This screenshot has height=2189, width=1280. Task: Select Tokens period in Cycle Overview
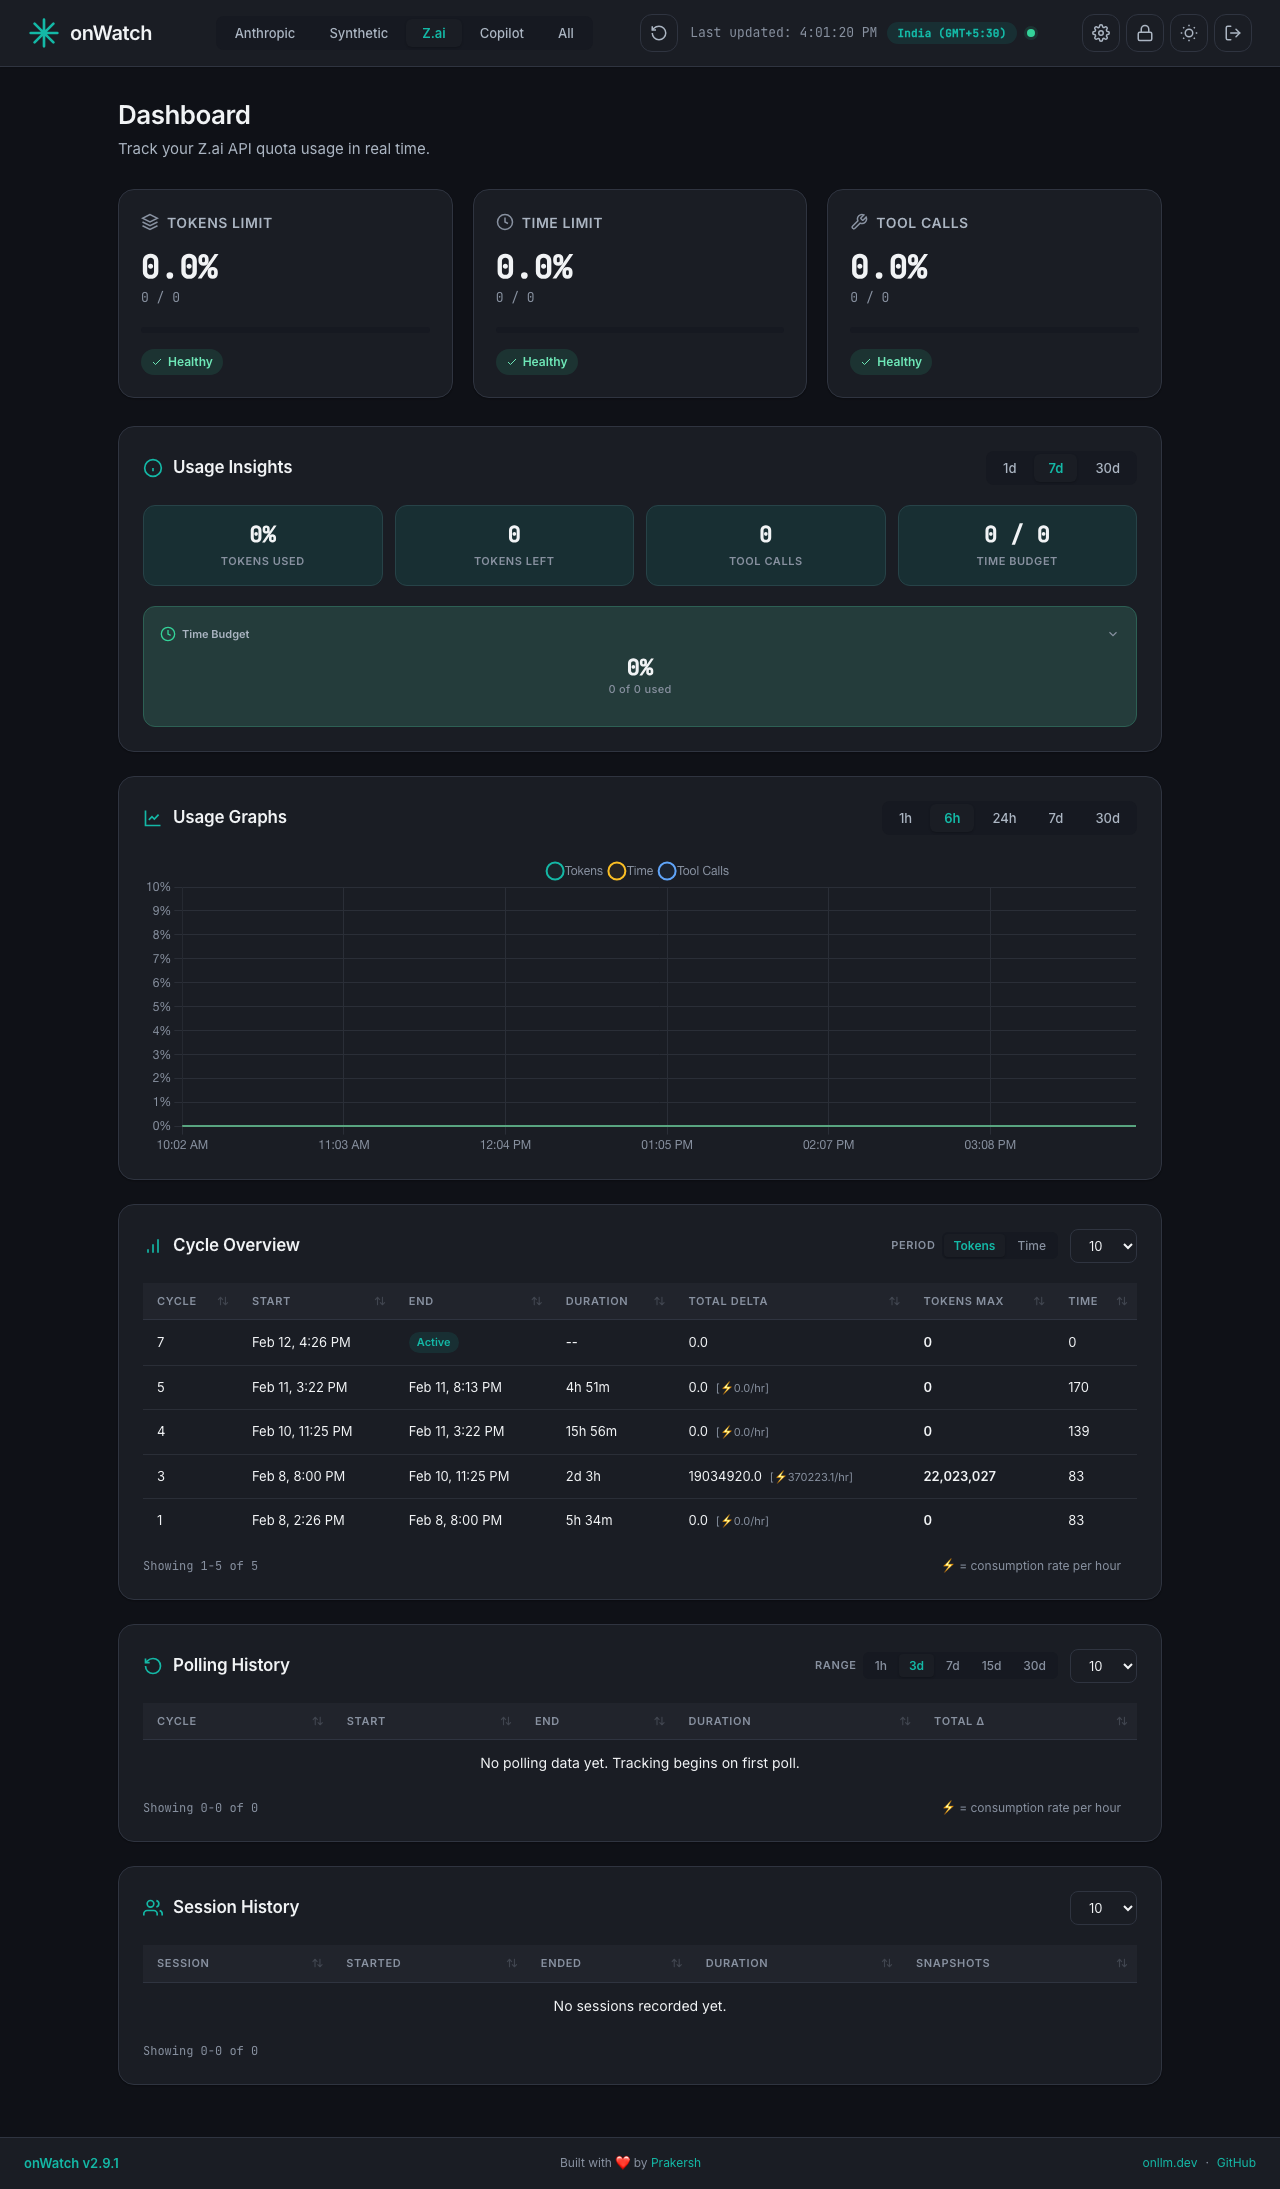point(974,1246)
